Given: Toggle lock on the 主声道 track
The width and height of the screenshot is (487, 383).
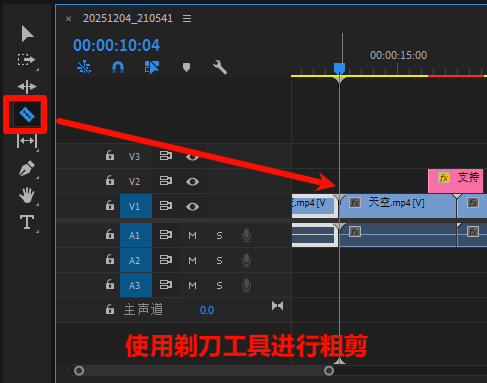Looking at the screenshot, I should click(x=110, y=310).
